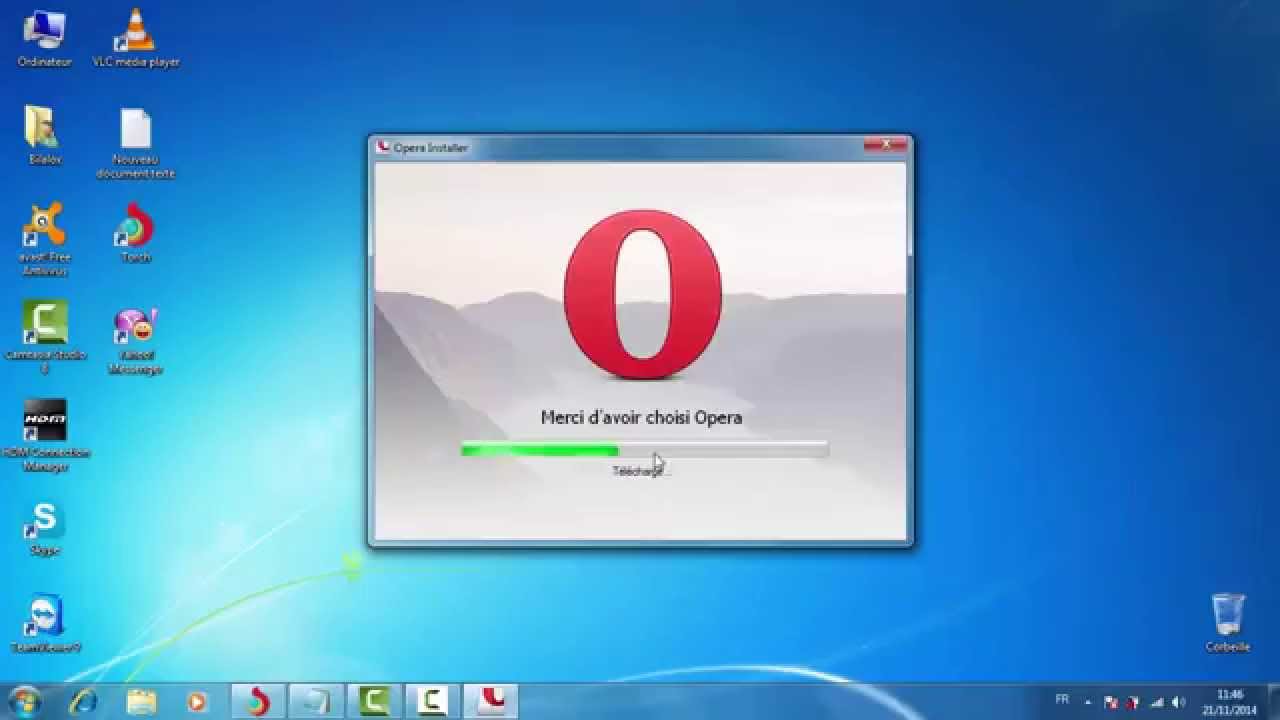Switch to Torch browser in taskbar

(259, 701)
